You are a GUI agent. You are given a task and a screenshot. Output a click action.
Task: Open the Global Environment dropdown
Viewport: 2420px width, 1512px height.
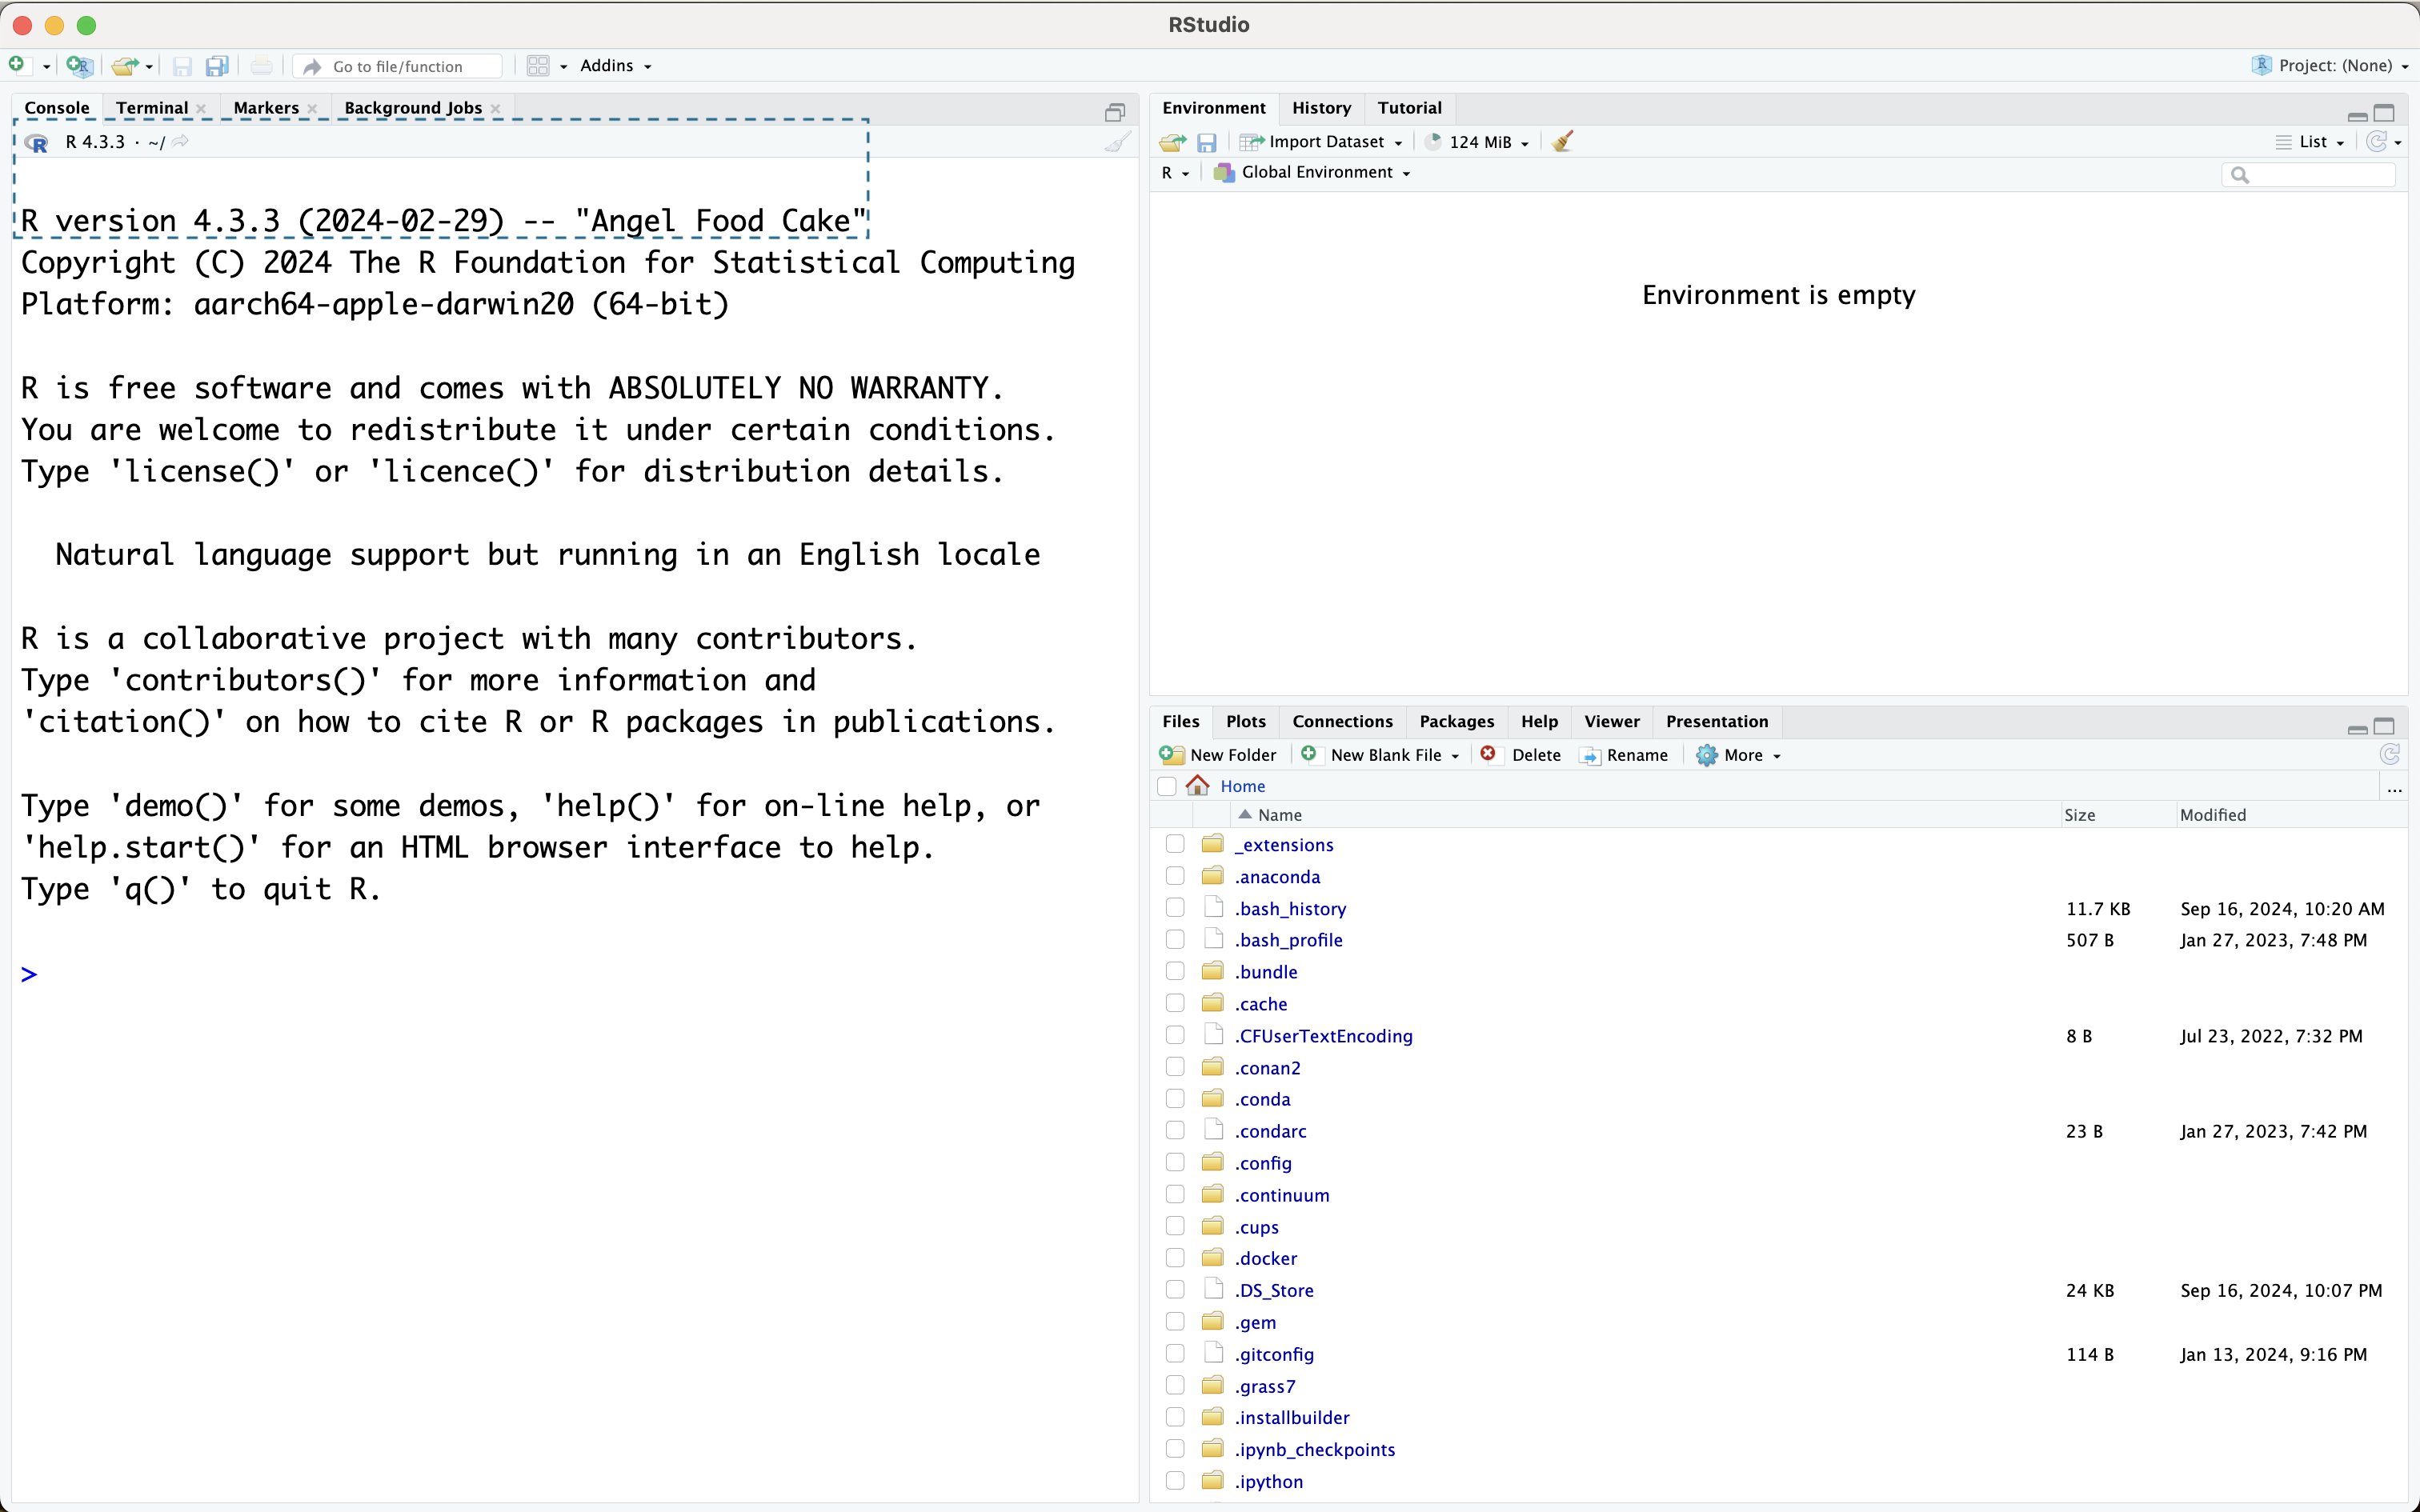(x=1312, y=173)
